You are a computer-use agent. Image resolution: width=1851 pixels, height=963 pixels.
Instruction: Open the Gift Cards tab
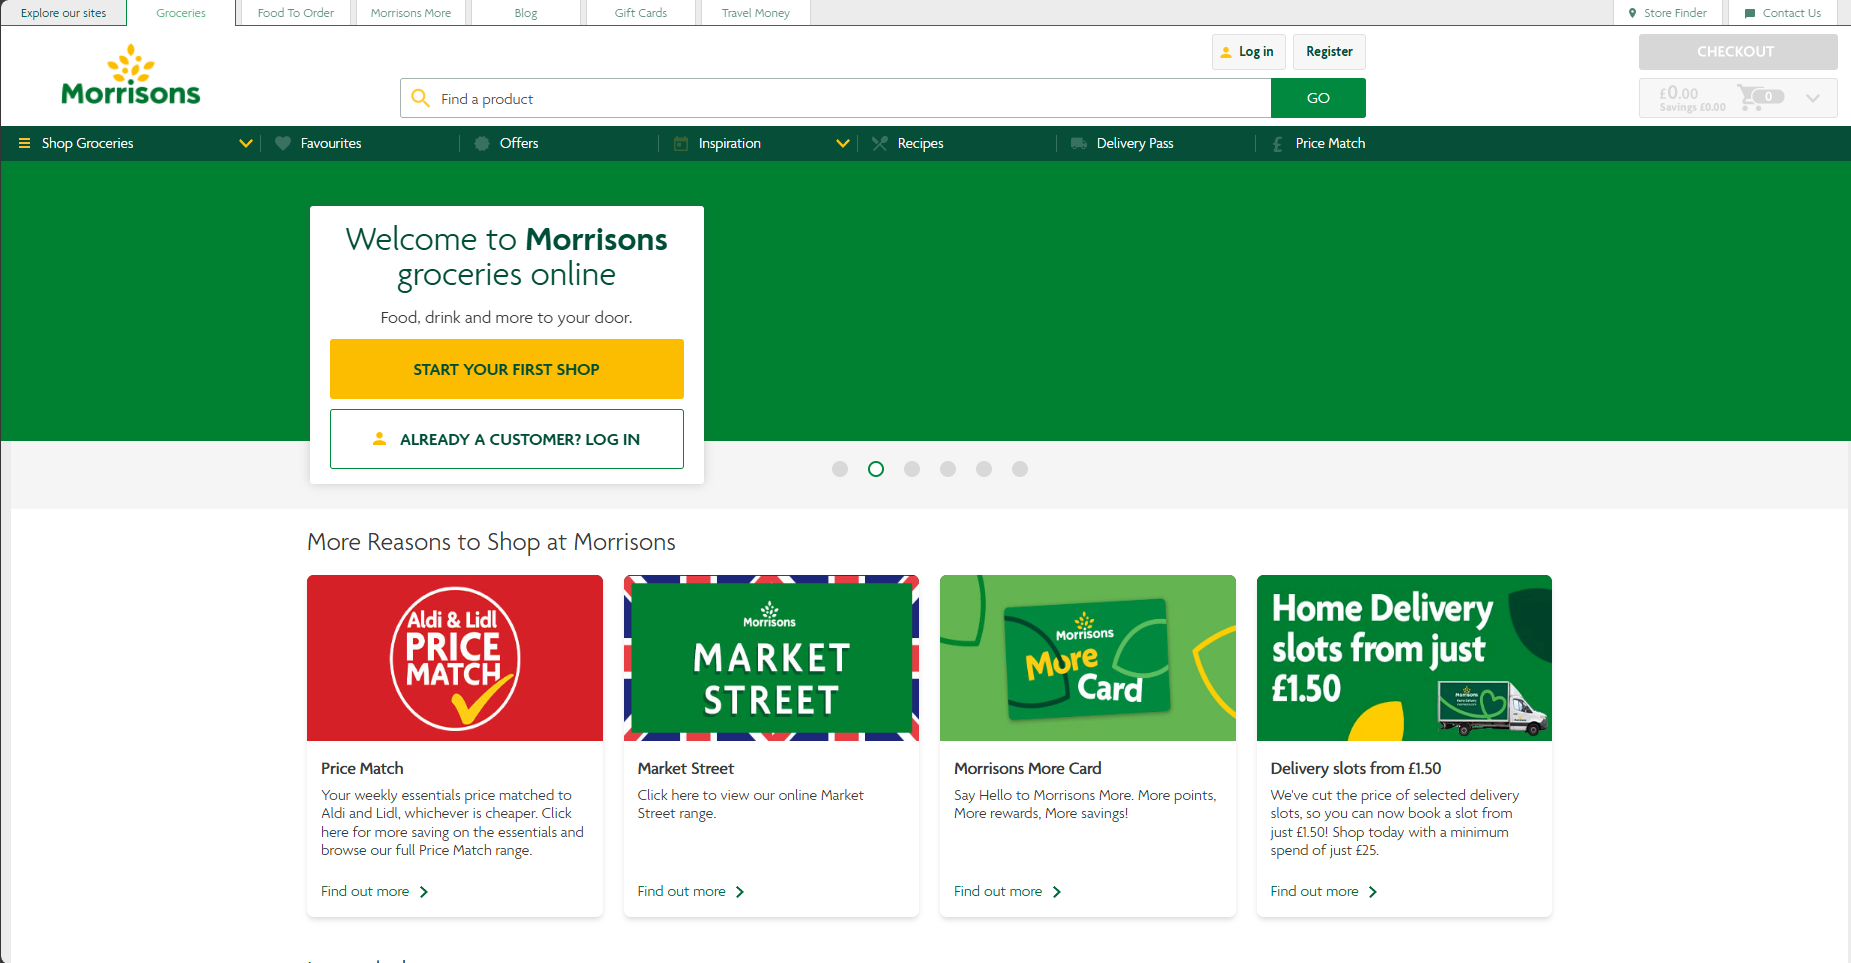(641, 13)
